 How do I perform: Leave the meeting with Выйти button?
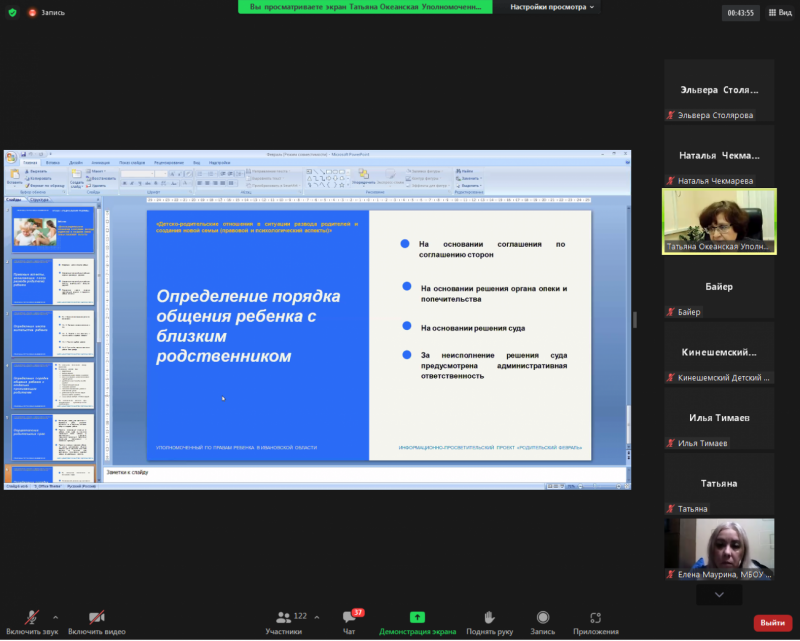(772, 622)
